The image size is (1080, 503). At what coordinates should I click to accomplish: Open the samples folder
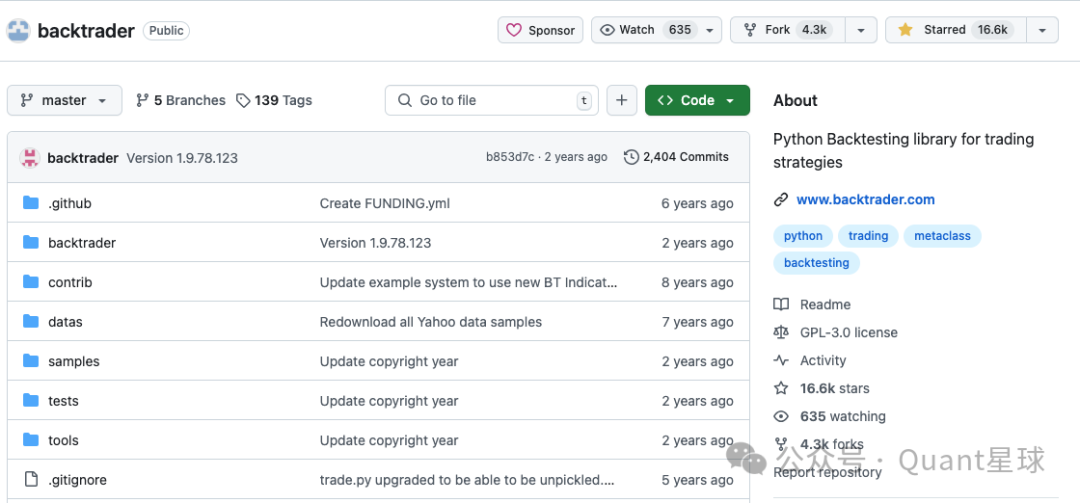tap(74, 361)
